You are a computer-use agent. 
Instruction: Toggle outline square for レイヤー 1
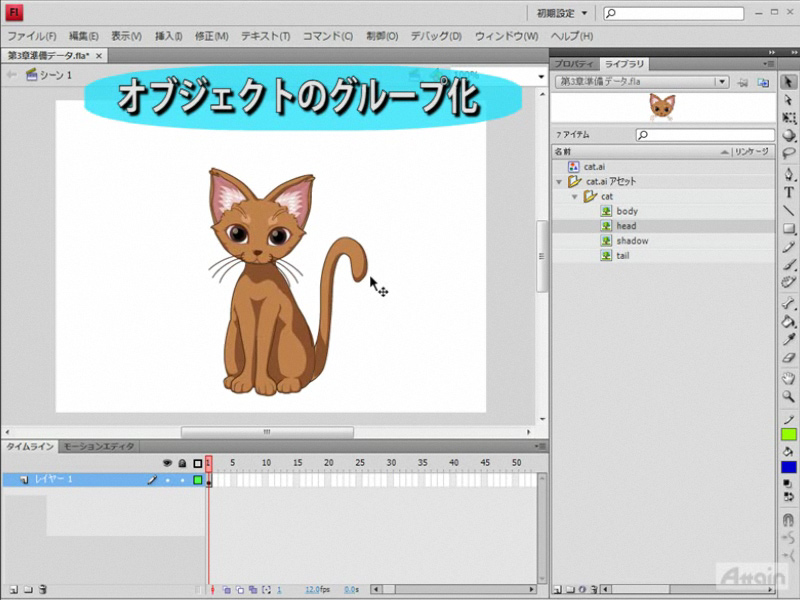(x=198, y=480)
